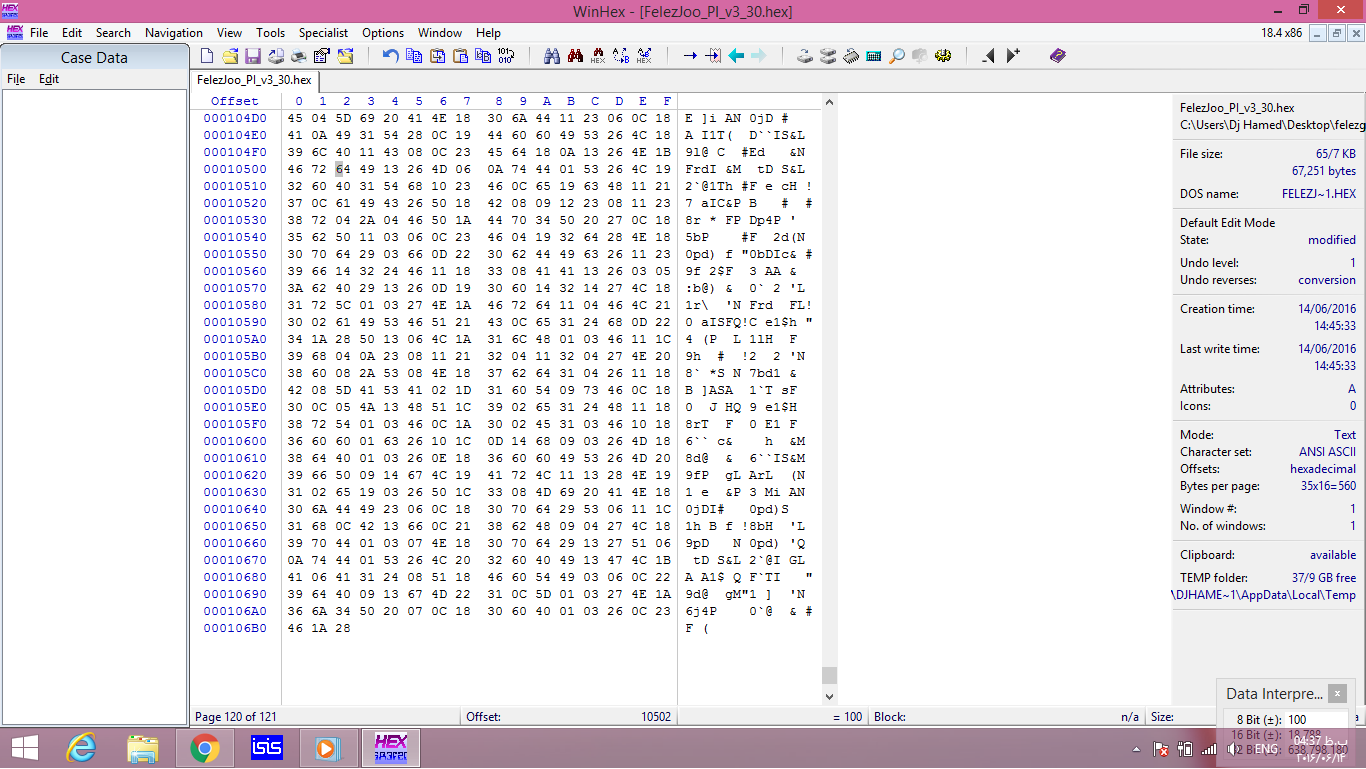
Task: Click the hex view scrollbar up arrow
Action: [829, 101]
